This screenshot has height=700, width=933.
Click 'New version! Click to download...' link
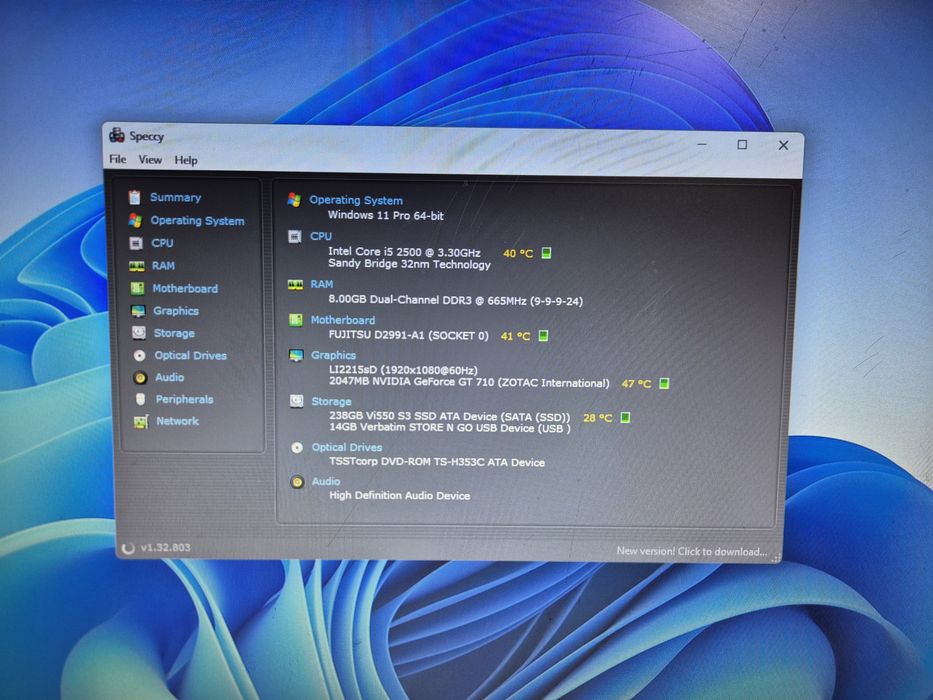point(691,551)
